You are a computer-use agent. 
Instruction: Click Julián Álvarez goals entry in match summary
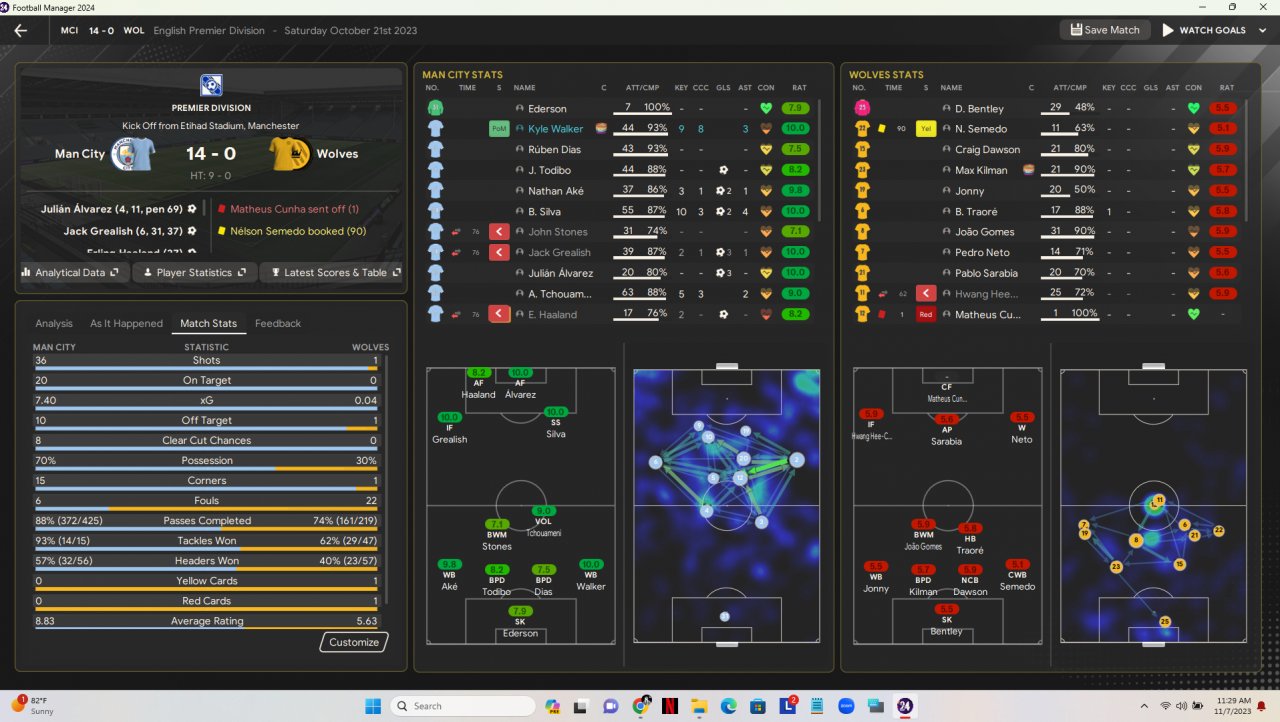[x=118, y=209]
